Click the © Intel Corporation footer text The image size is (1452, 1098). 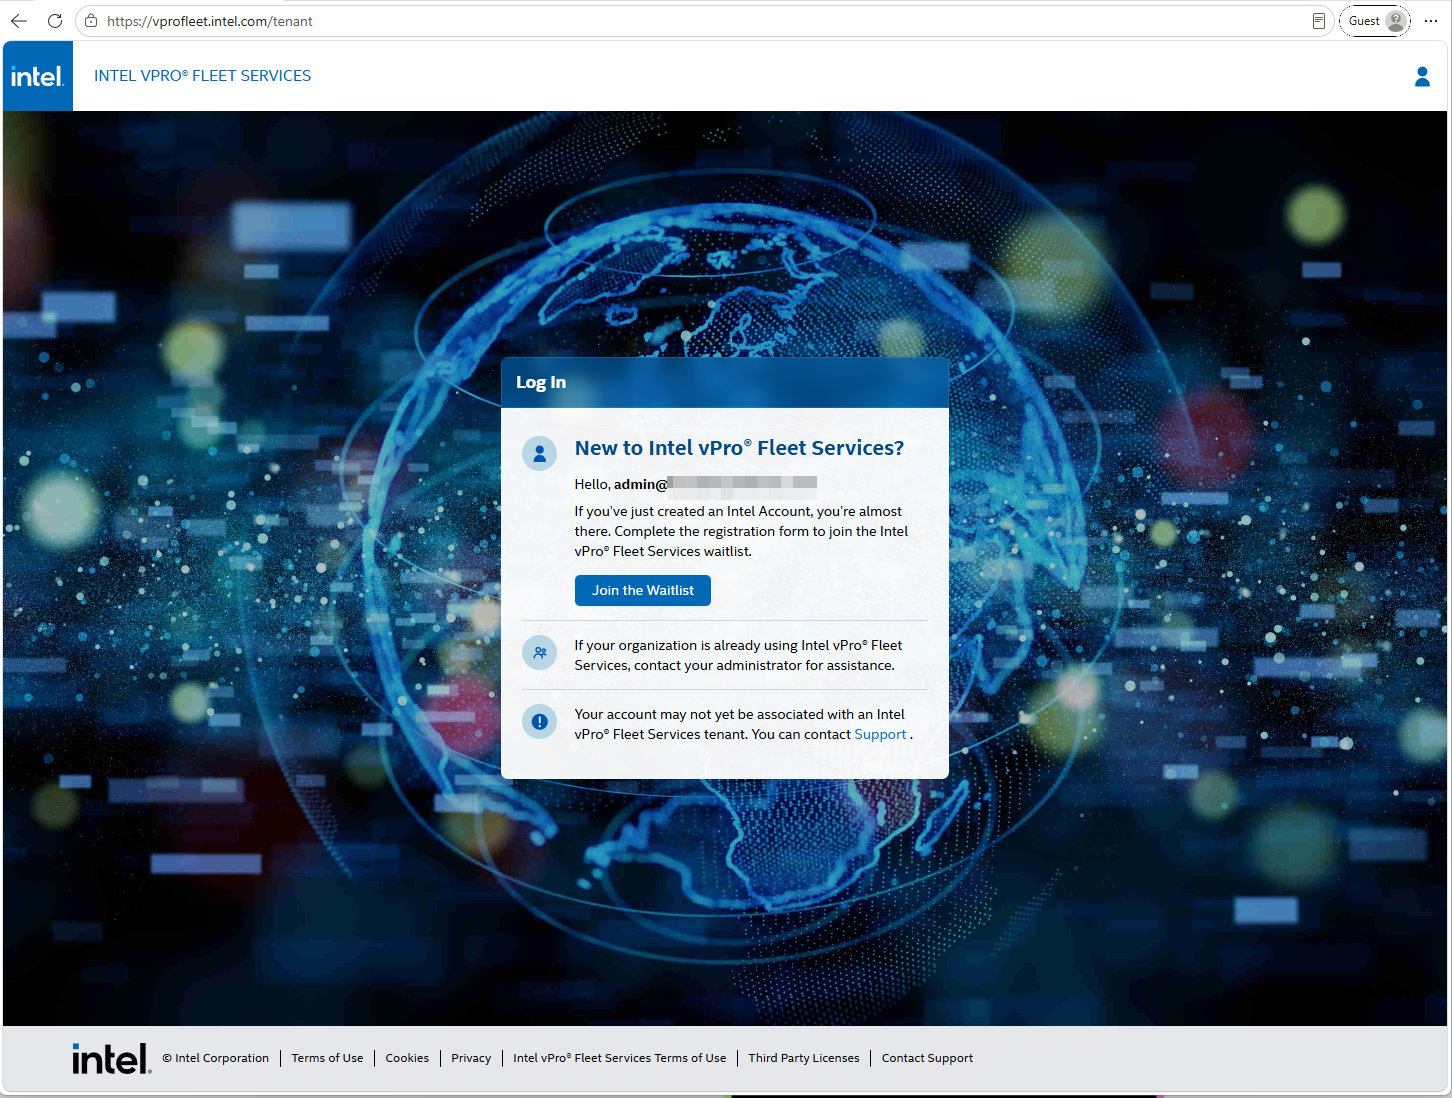(215, 1058)
